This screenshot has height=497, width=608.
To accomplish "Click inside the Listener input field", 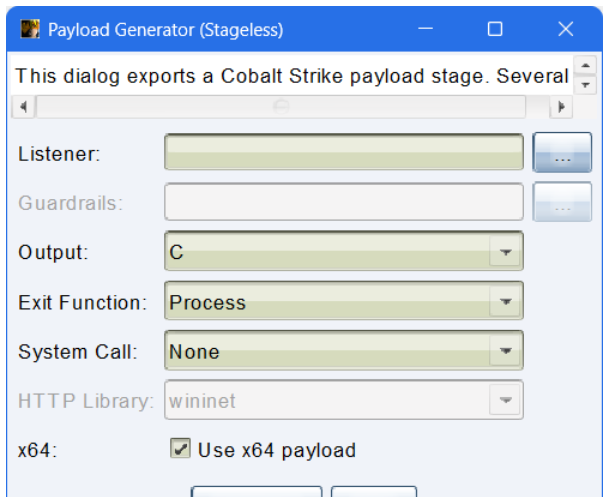I will (x=344, y=152).
